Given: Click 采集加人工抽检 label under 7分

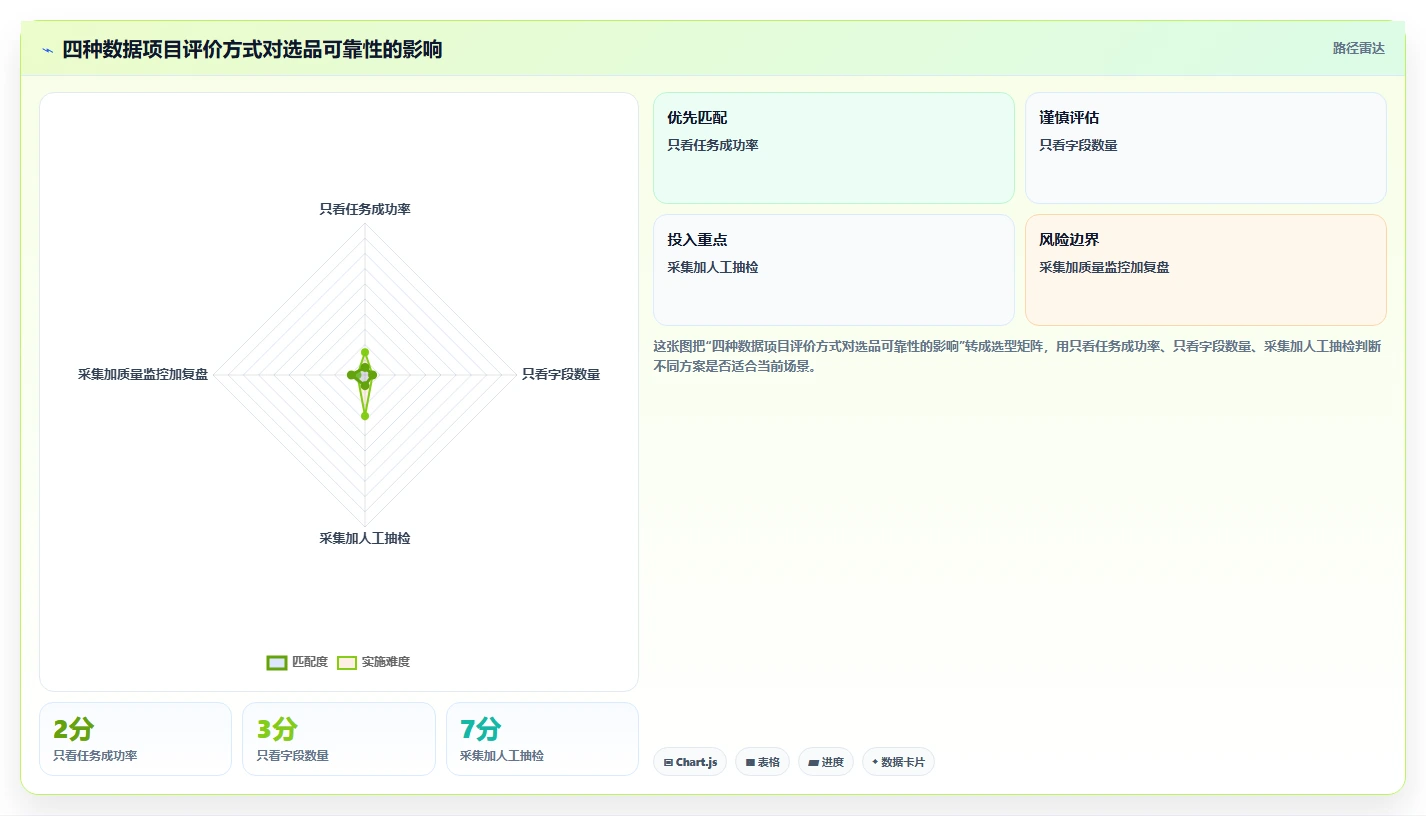Looking at the screenshot, I should click(502, 756).
